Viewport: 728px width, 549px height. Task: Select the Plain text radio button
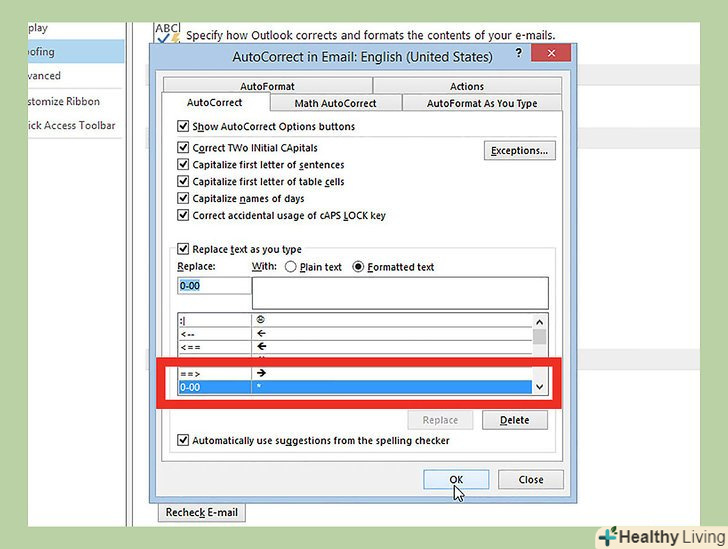point(291,267)
